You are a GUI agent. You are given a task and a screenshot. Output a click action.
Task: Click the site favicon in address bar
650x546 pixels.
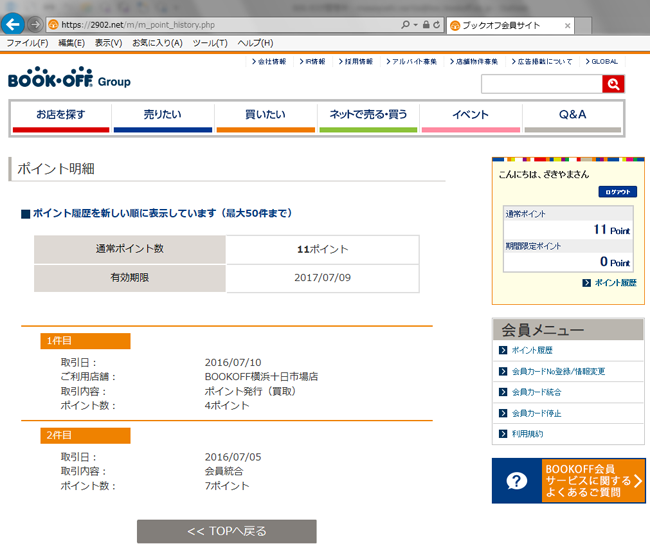click(53, 25)
